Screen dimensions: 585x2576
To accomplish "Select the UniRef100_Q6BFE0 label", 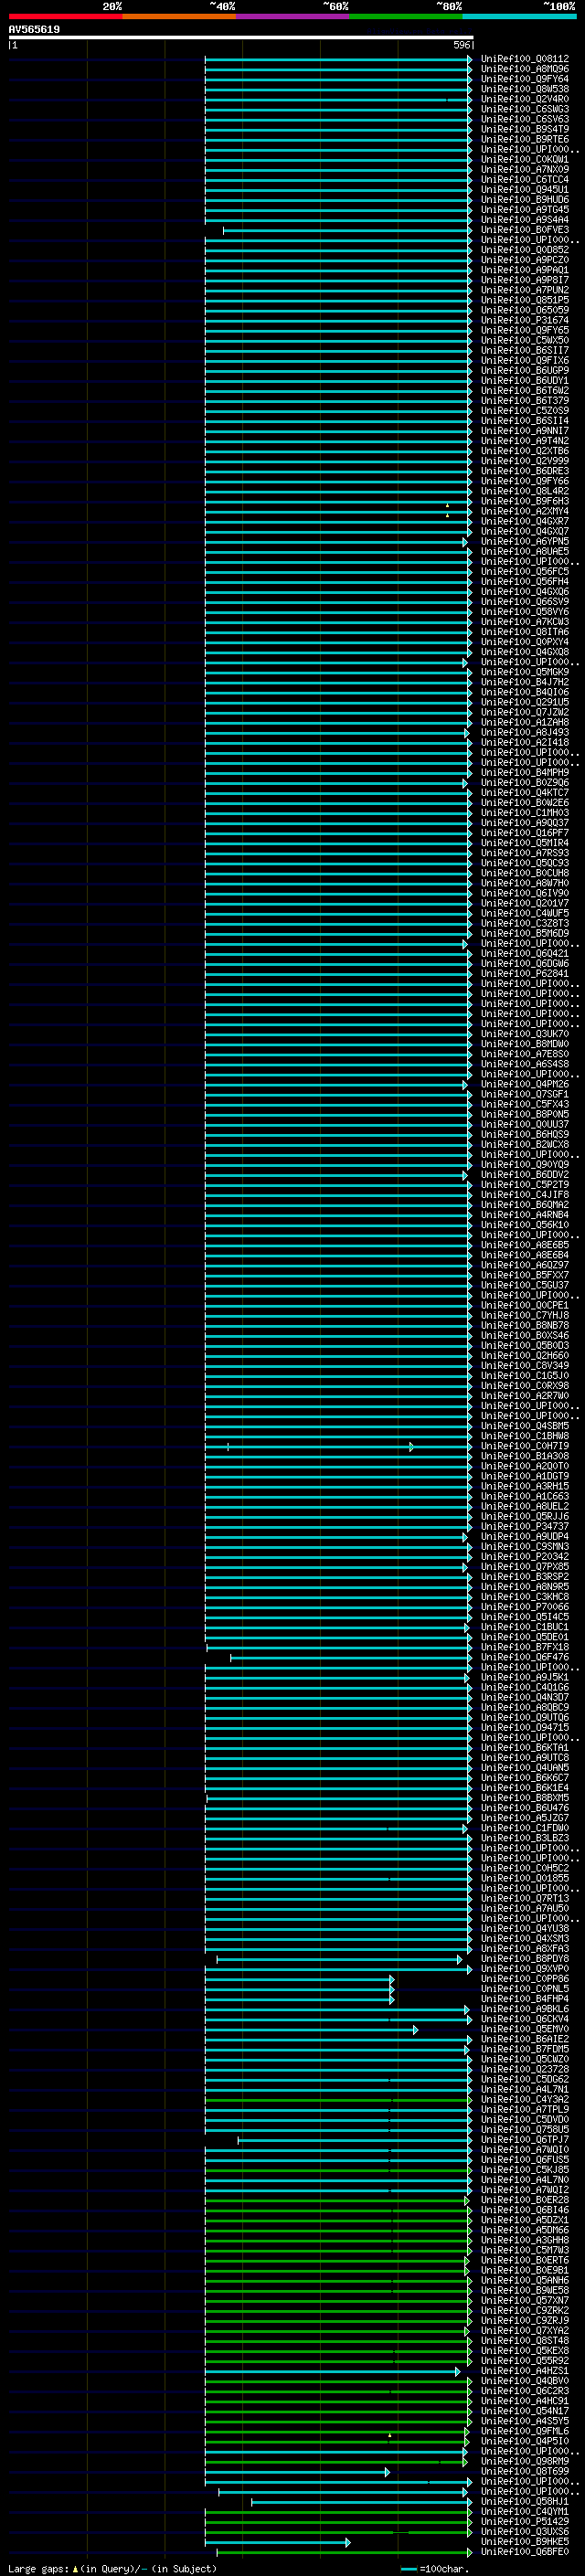I will coord(525,2552).
